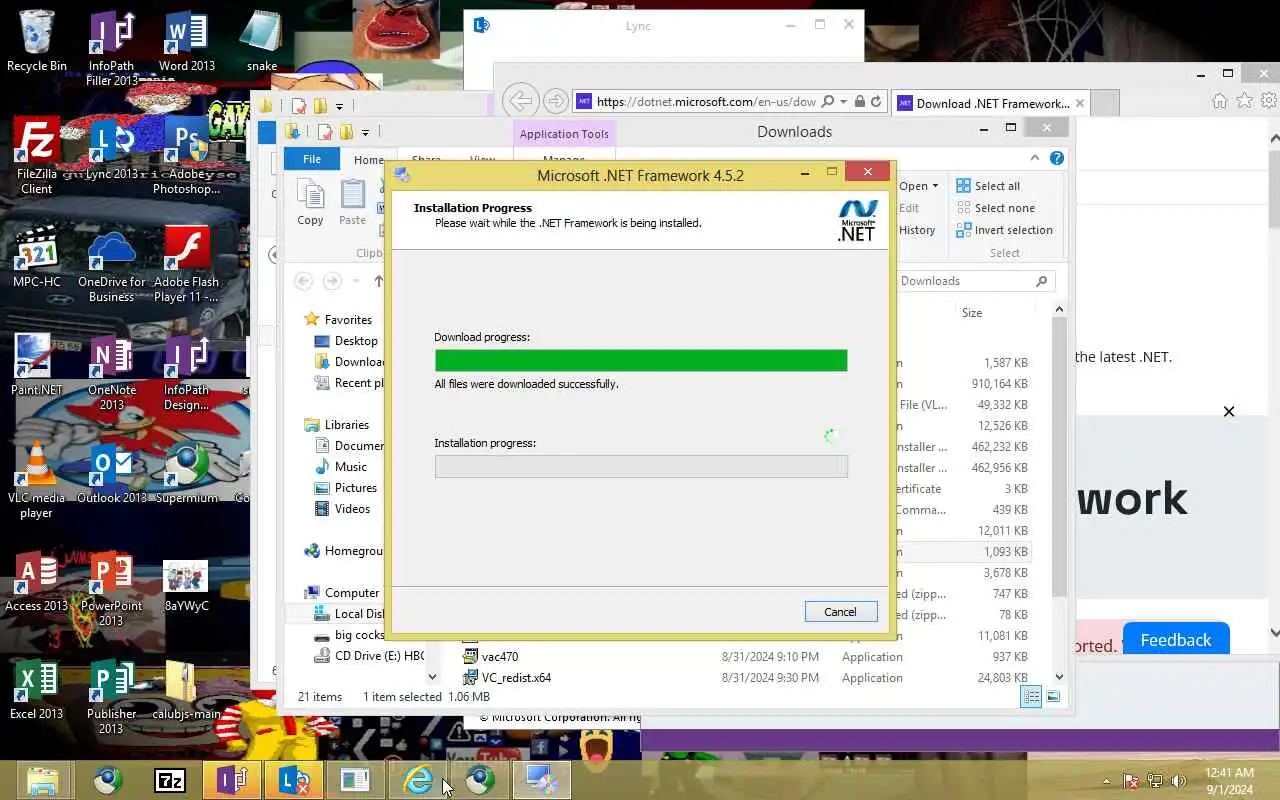
Task: Select the VC_redist.x64 file row
Action: [745, 678]
